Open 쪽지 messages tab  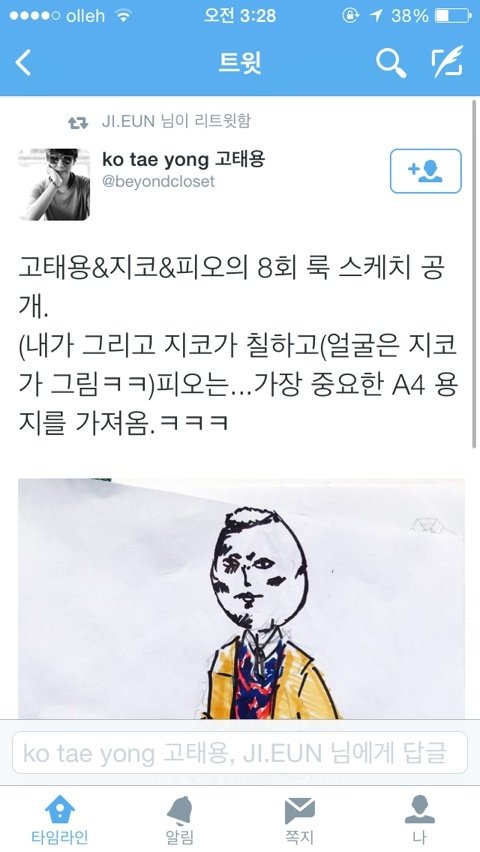pos(300,818)
